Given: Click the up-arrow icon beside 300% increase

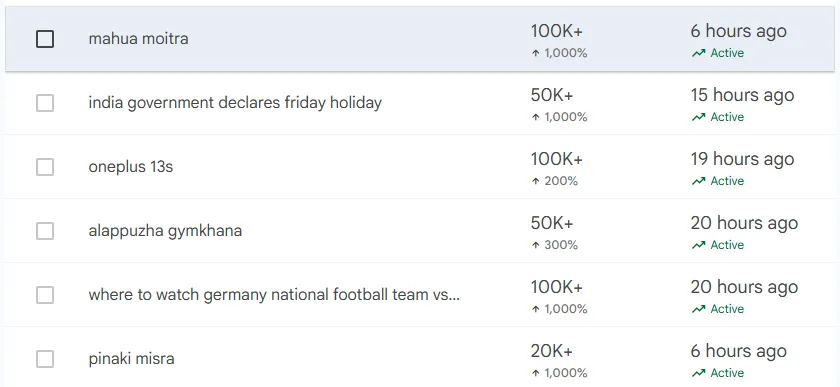Looking at the screenshot, I should (535, 245).
